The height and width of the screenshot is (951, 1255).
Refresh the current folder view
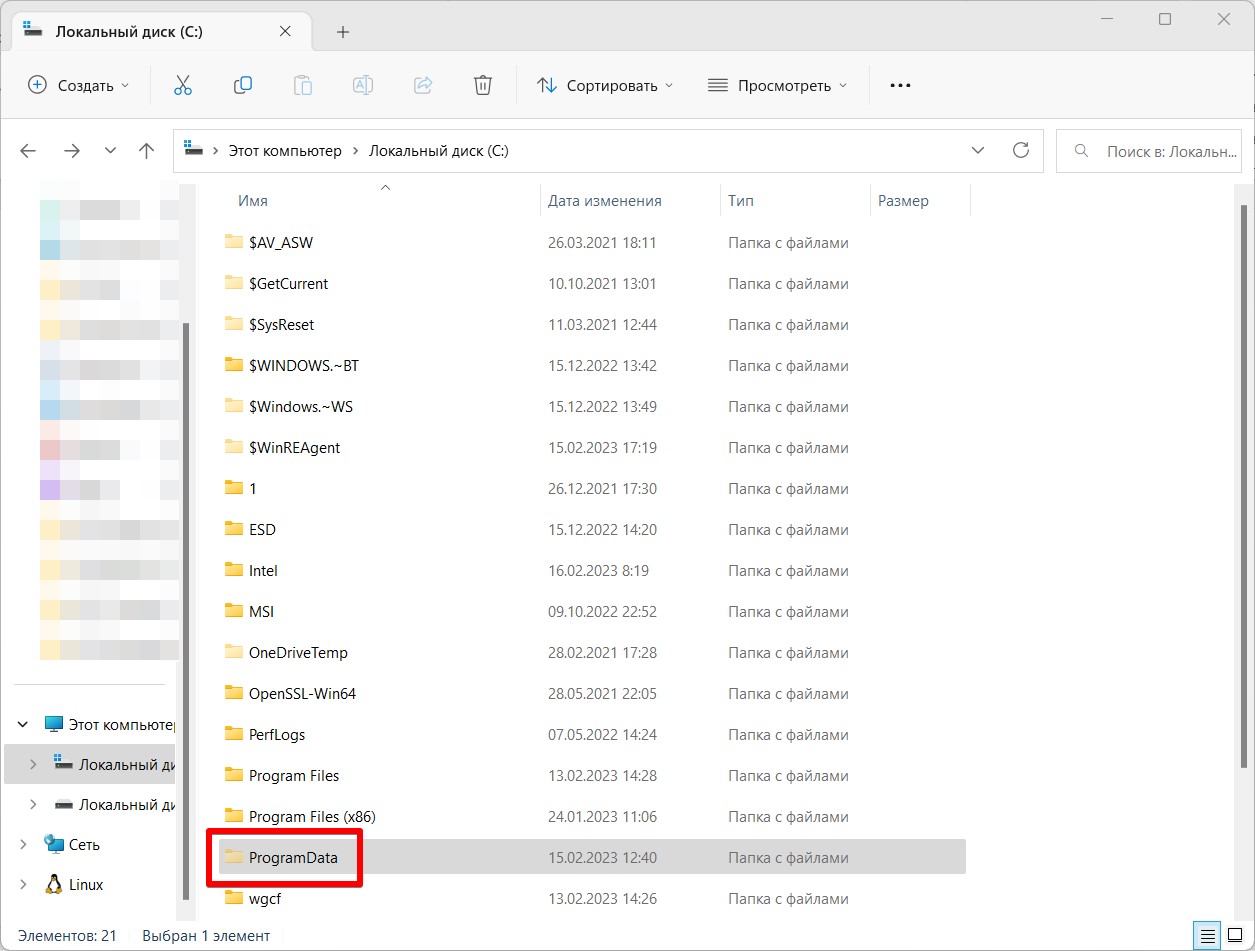point(1021,150)
